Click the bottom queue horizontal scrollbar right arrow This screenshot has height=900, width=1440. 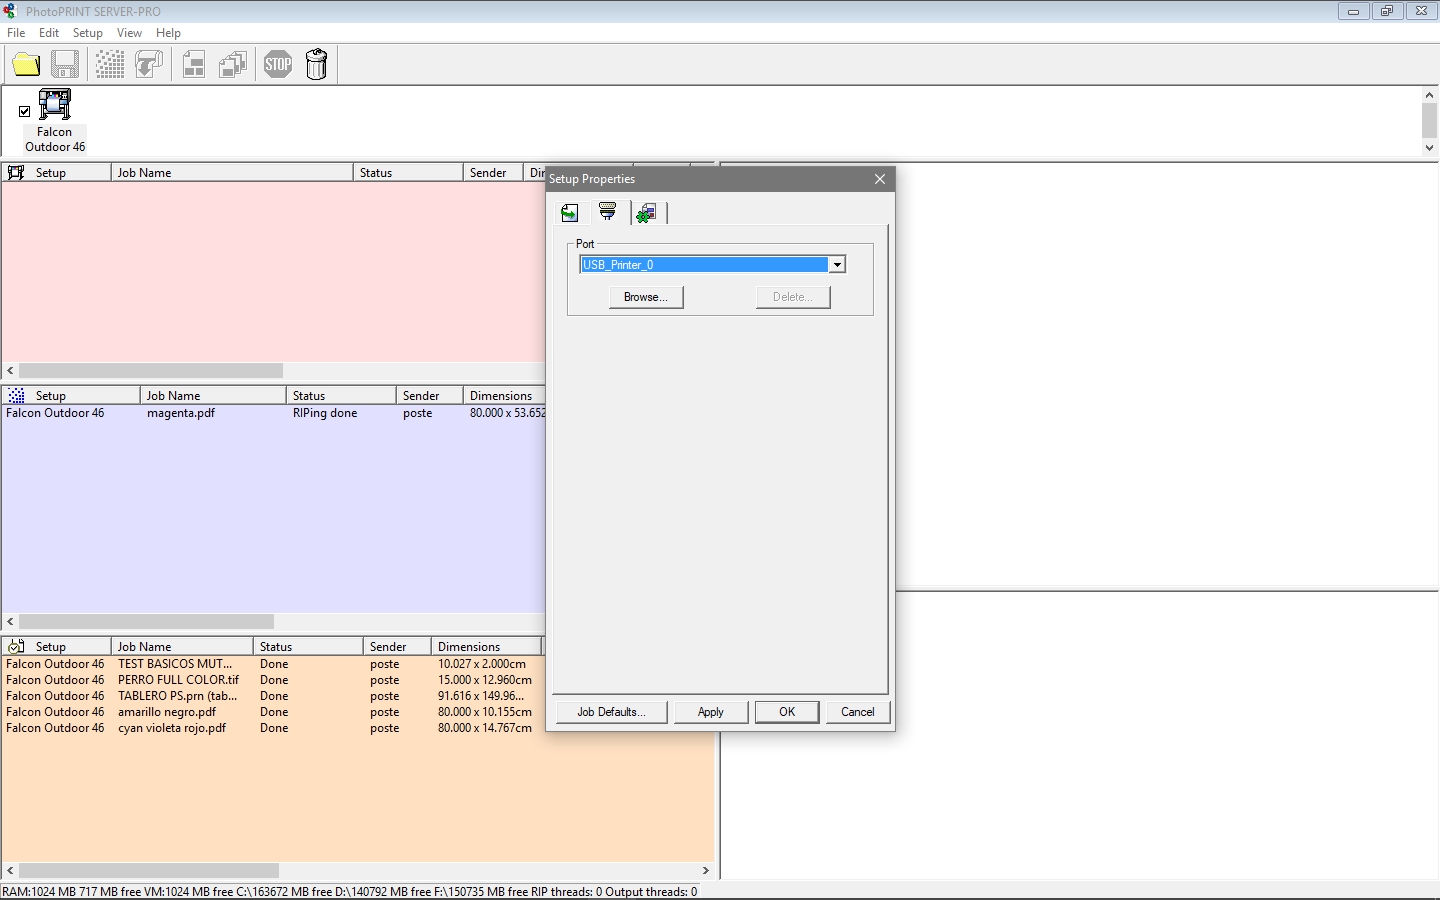pyautogui.click(x=705, y=871)
